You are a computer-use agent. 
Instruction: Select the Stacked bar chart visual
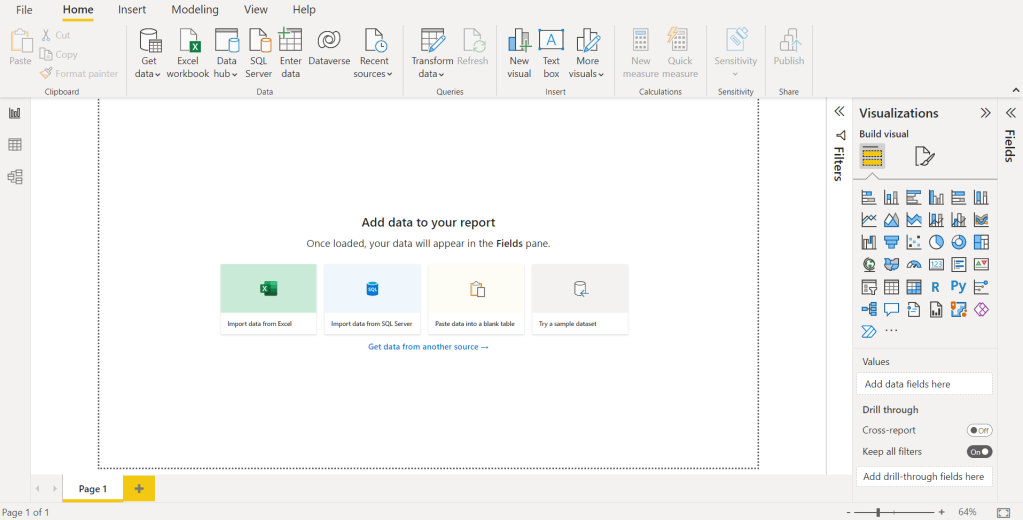[868, 197]
